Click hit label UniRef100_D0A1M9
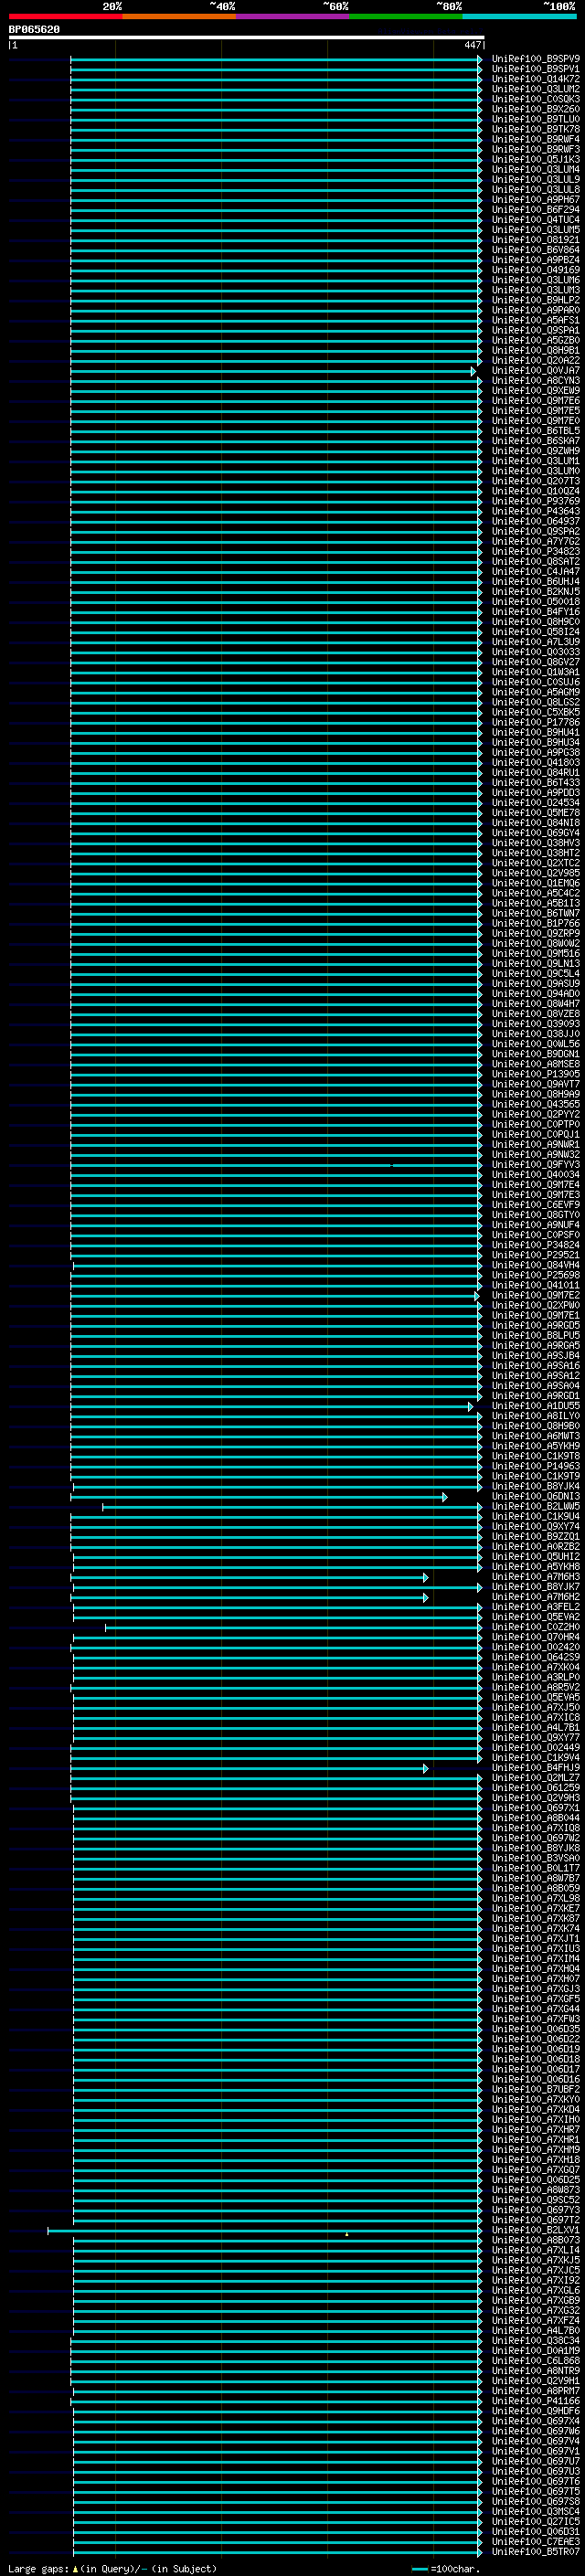 pos(536,2350)
